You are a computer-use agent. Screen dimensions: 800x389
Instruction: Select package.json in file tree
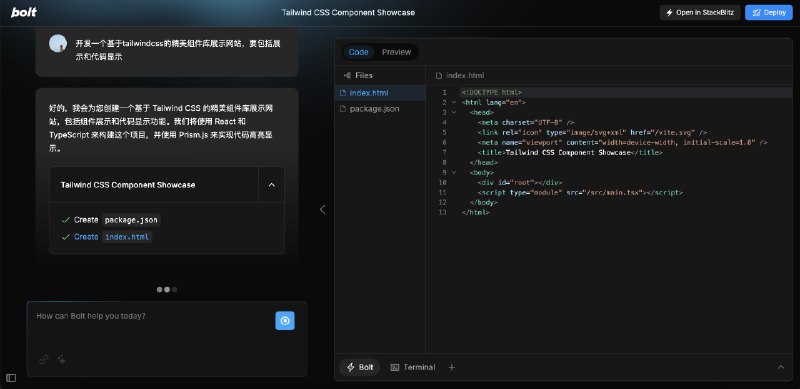380,109
